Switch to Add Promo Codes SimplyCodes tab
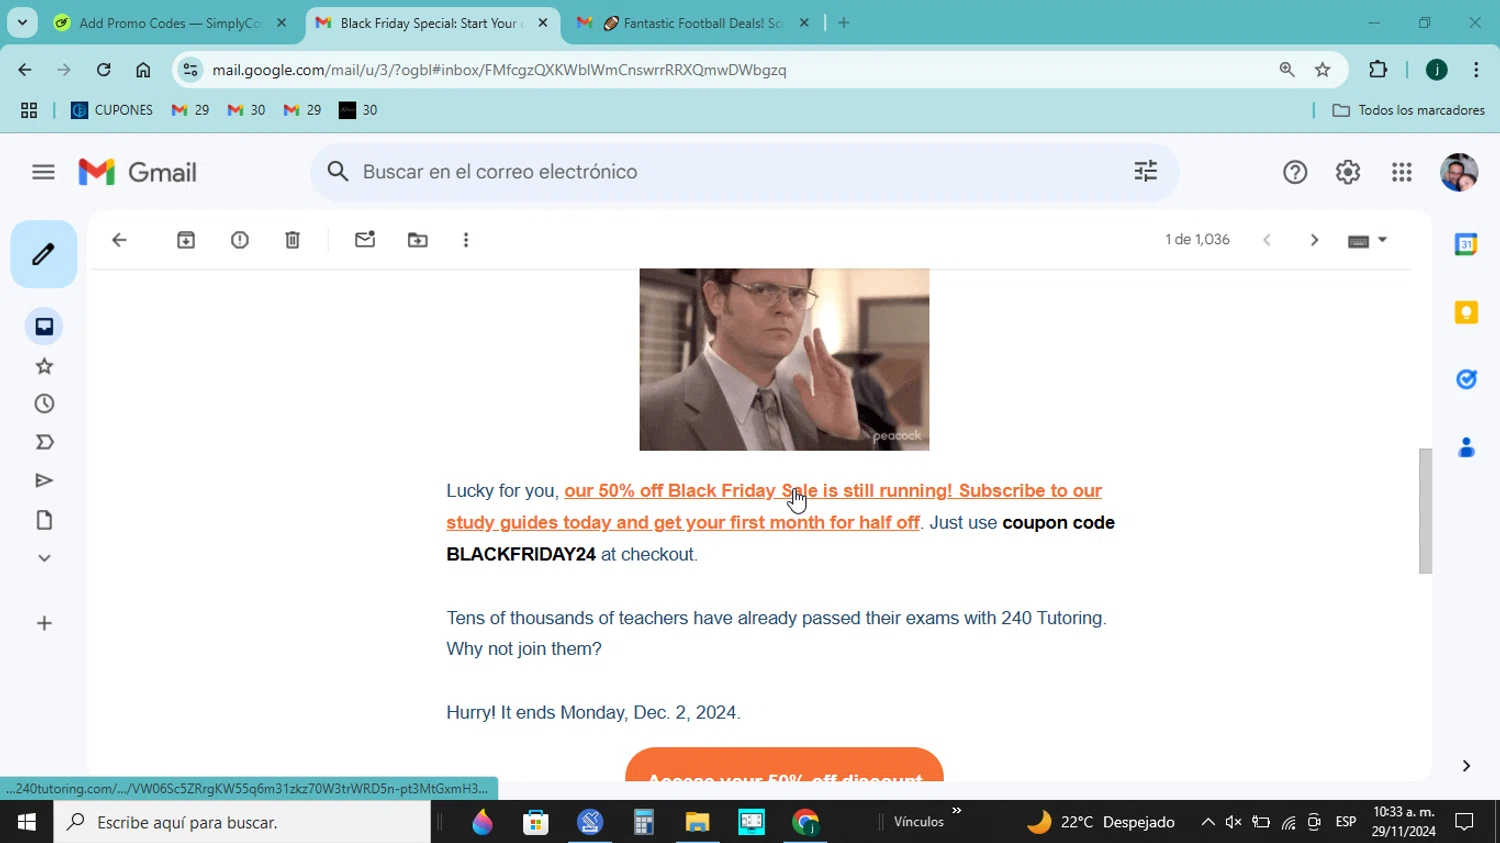This screenshot has height=843, width=1500. coord(170,23)
